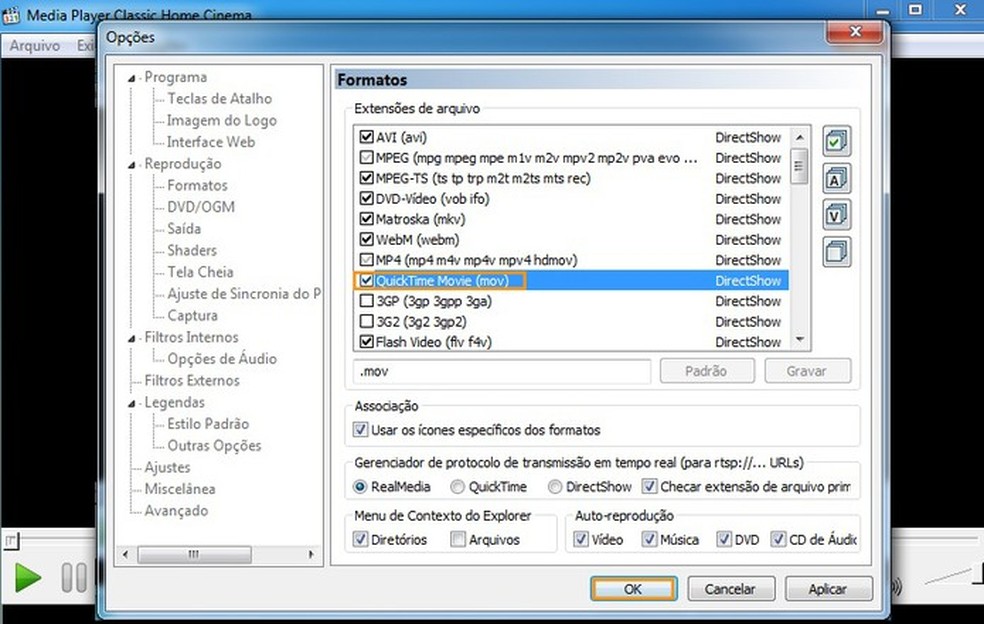Screen dimensions: 984x624
Task: Select DVD/OGM in the options tree
Action: [201, 207]
